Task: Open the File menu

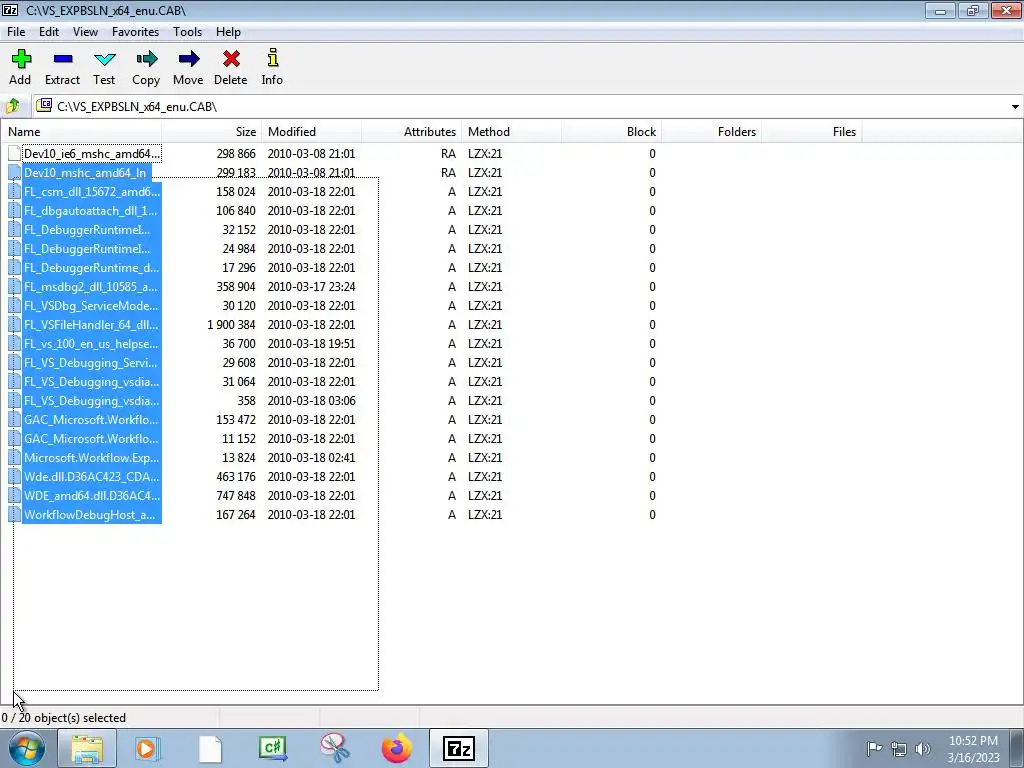Action: pos(16,31)
